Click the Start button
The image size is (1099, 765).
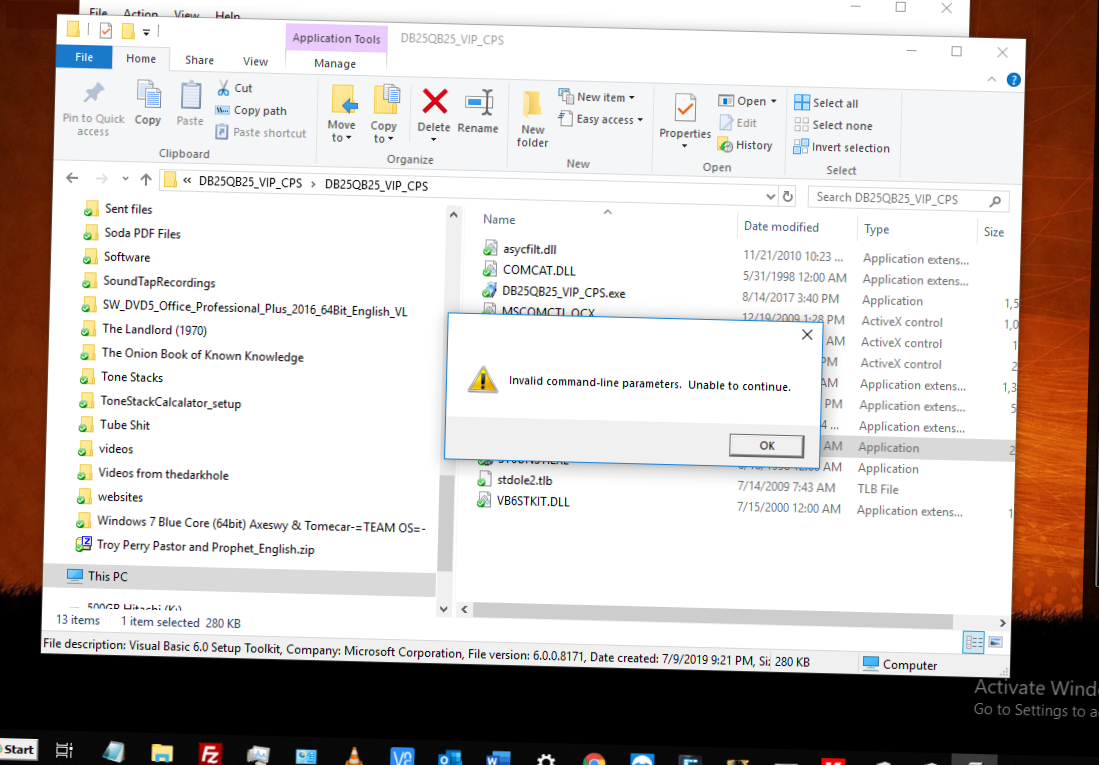pos(18,749)
